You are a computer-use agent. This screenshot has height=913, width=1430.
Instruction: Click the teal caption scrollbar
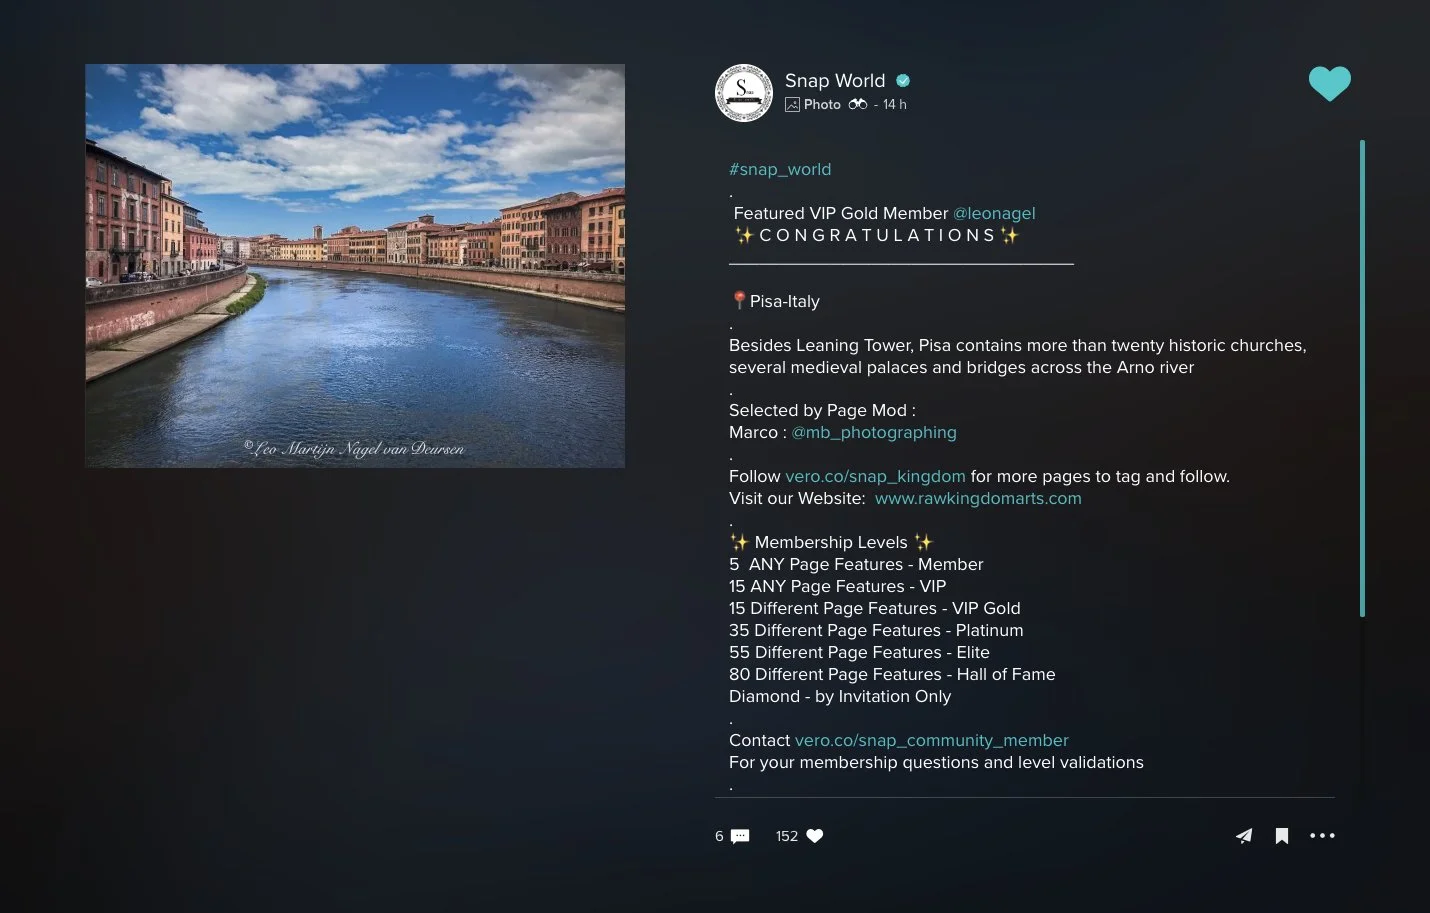click(1362, 378)
